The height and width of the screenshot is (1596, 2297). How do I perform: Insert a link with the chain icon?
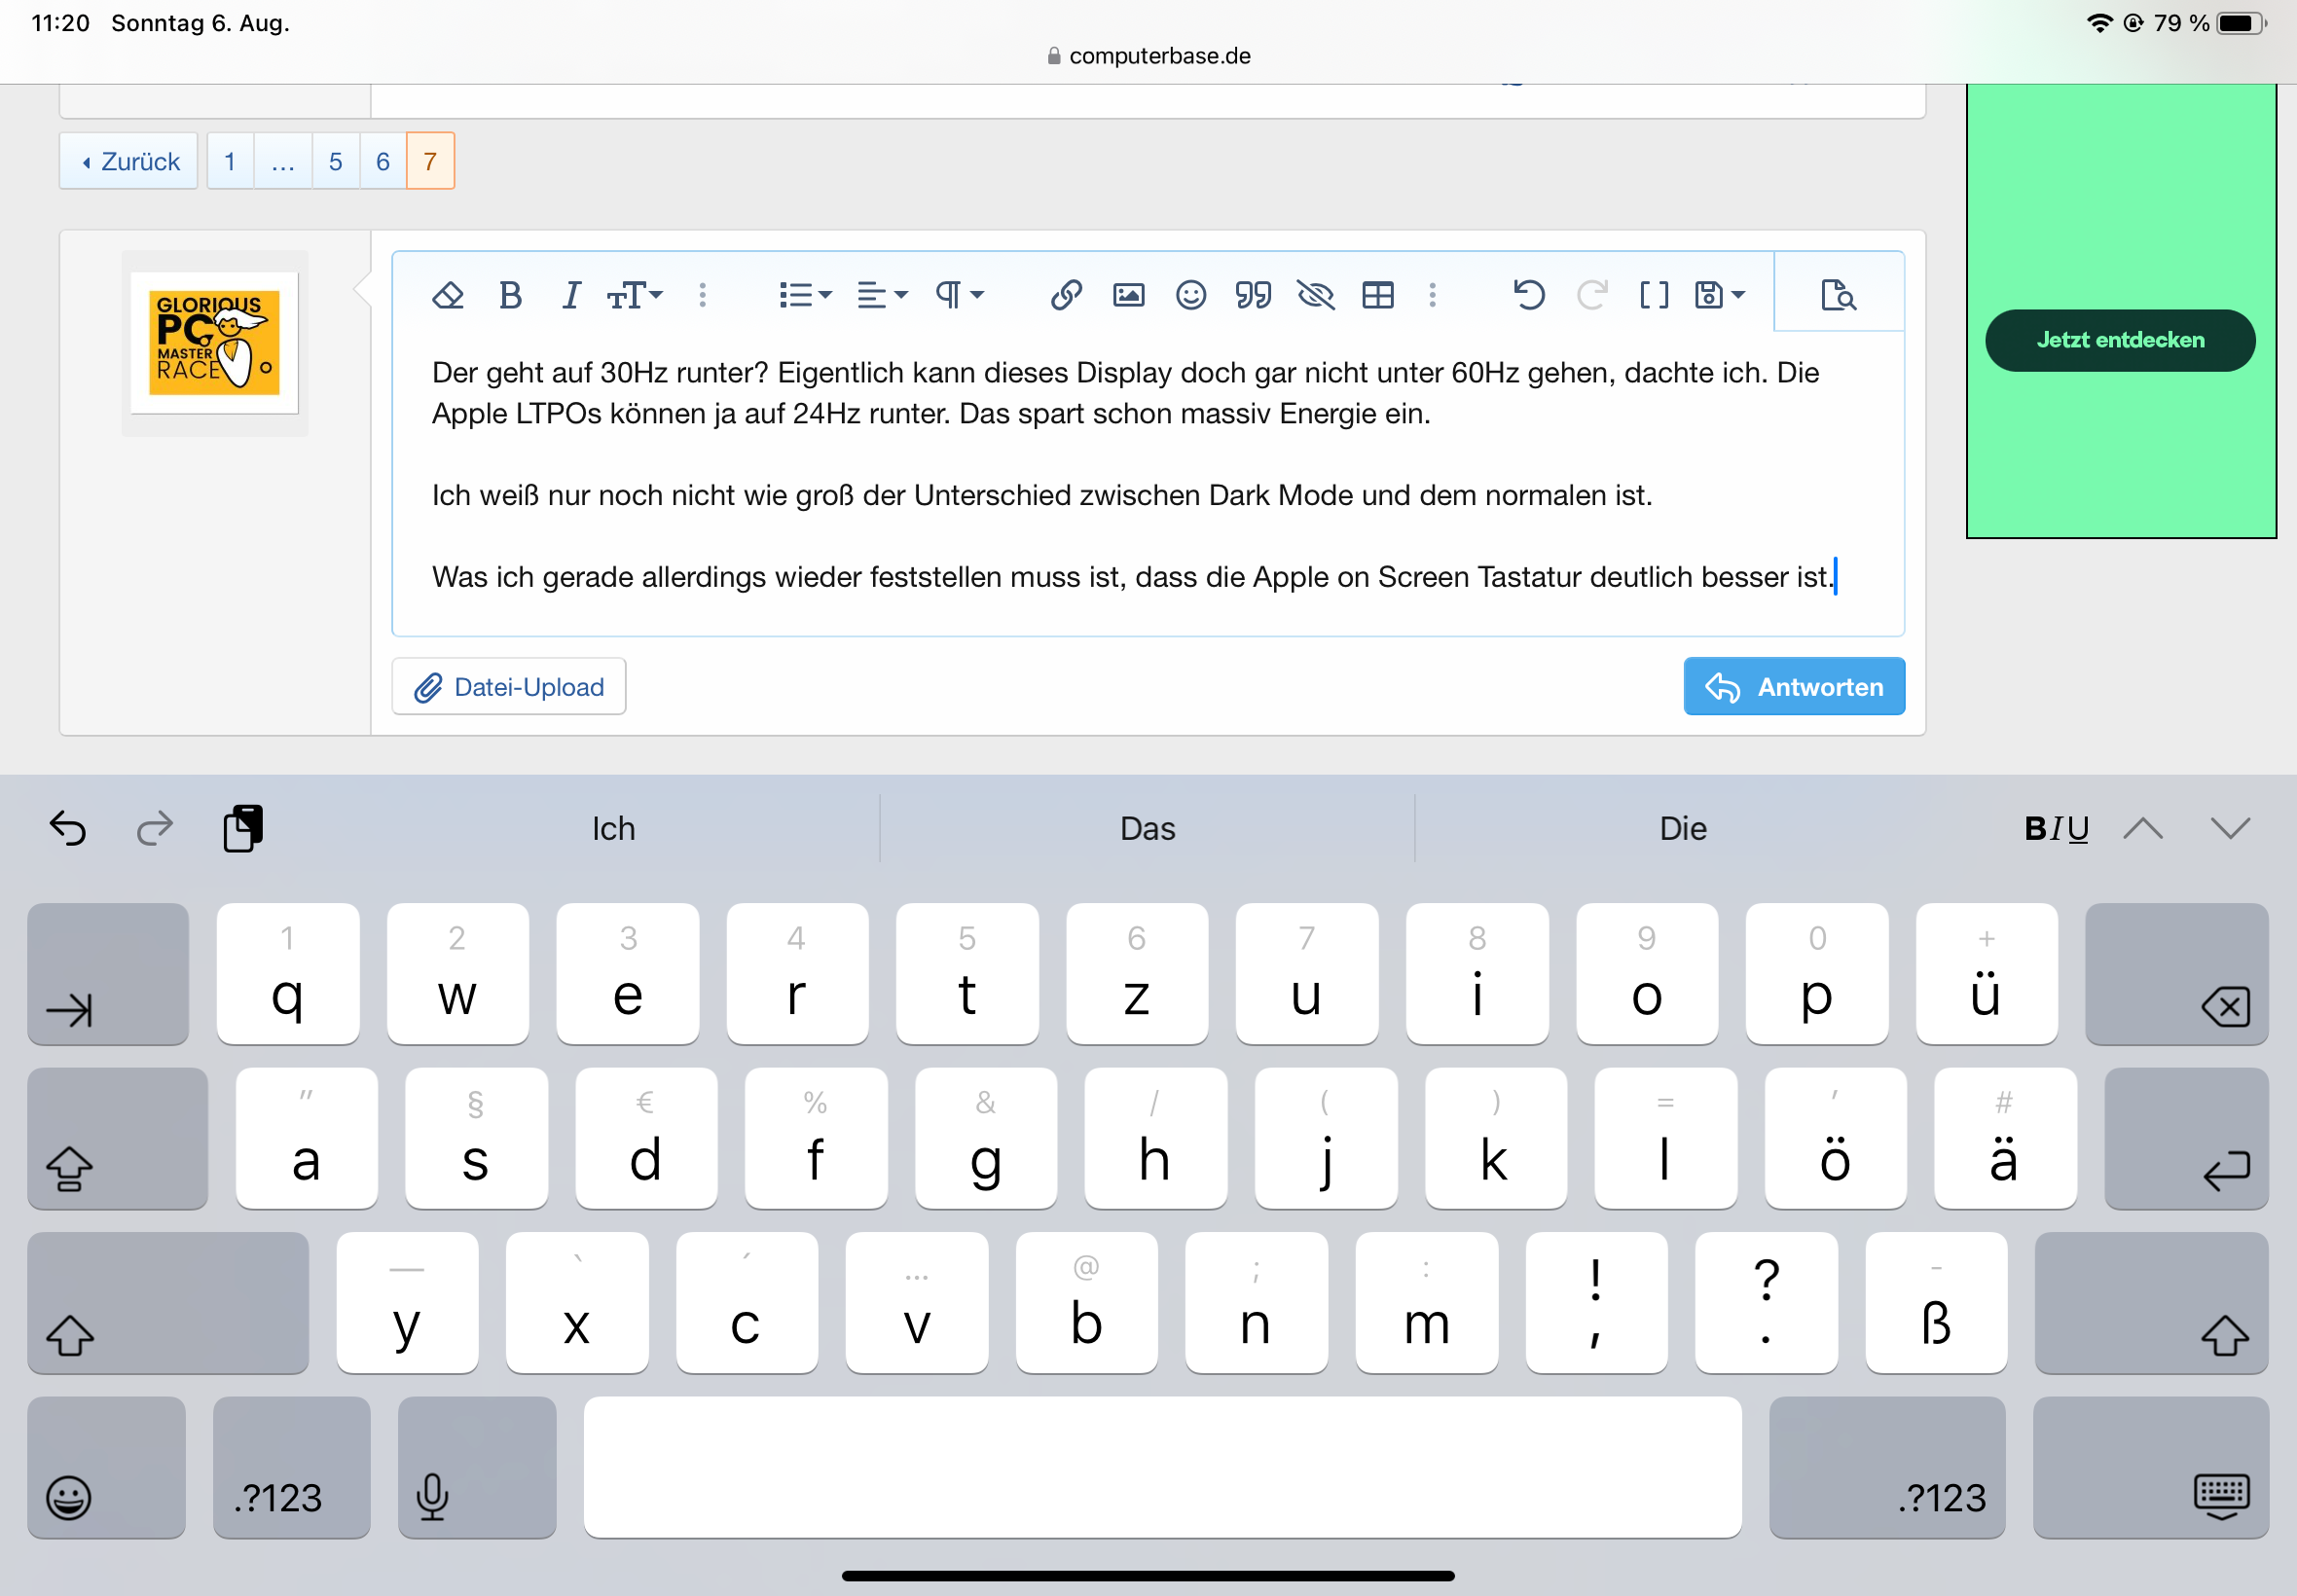click(x=1066, y=295)
